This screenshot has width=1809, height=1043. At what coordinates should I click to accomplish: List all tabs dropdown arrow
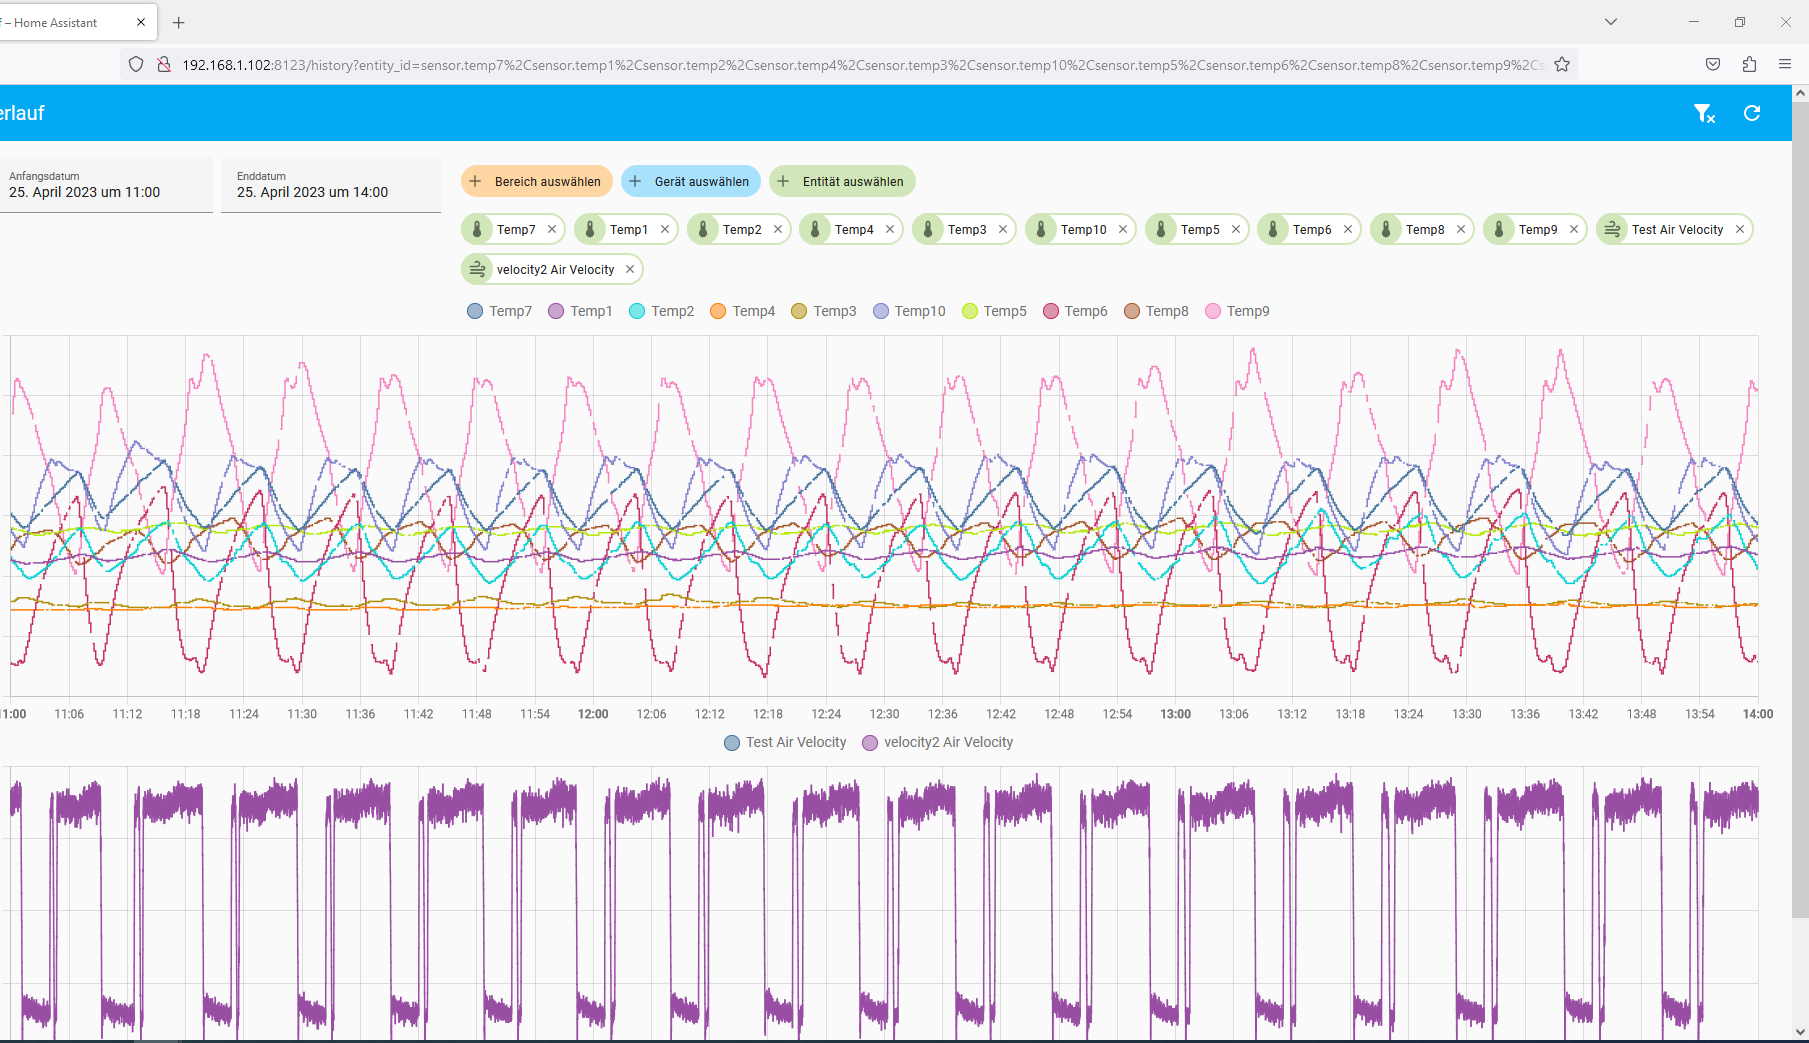point(1611,22)
